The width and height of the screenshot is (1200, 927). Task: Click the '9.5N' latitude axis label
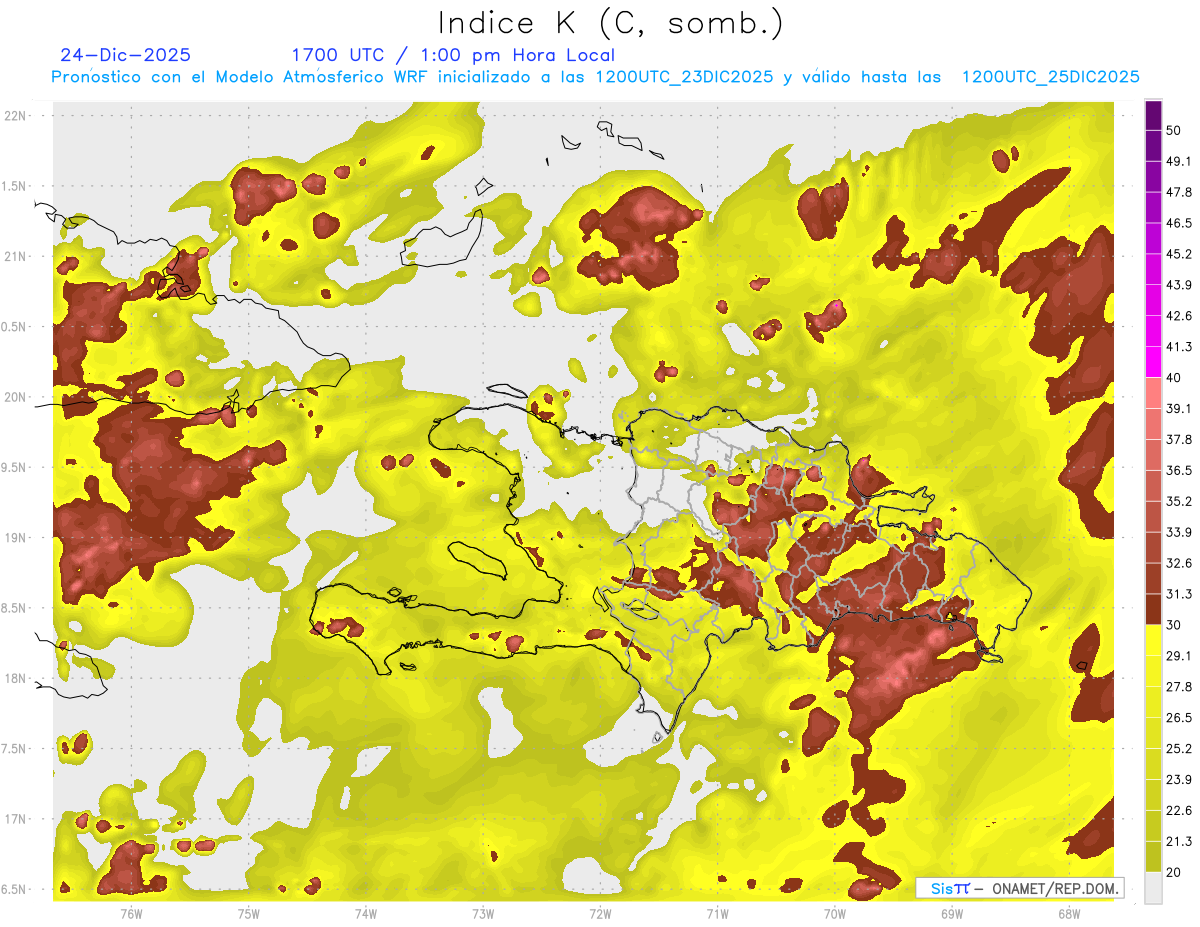tap(15, 468)
